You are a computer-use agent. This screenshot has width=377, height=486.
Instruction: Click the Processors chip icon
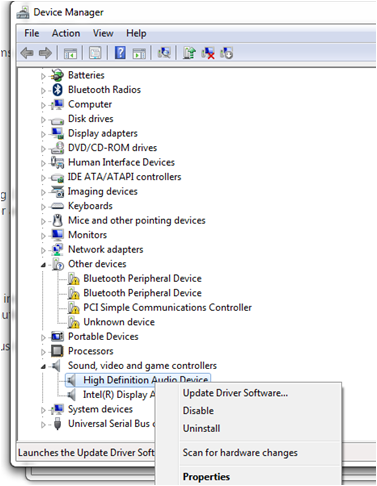57,351
